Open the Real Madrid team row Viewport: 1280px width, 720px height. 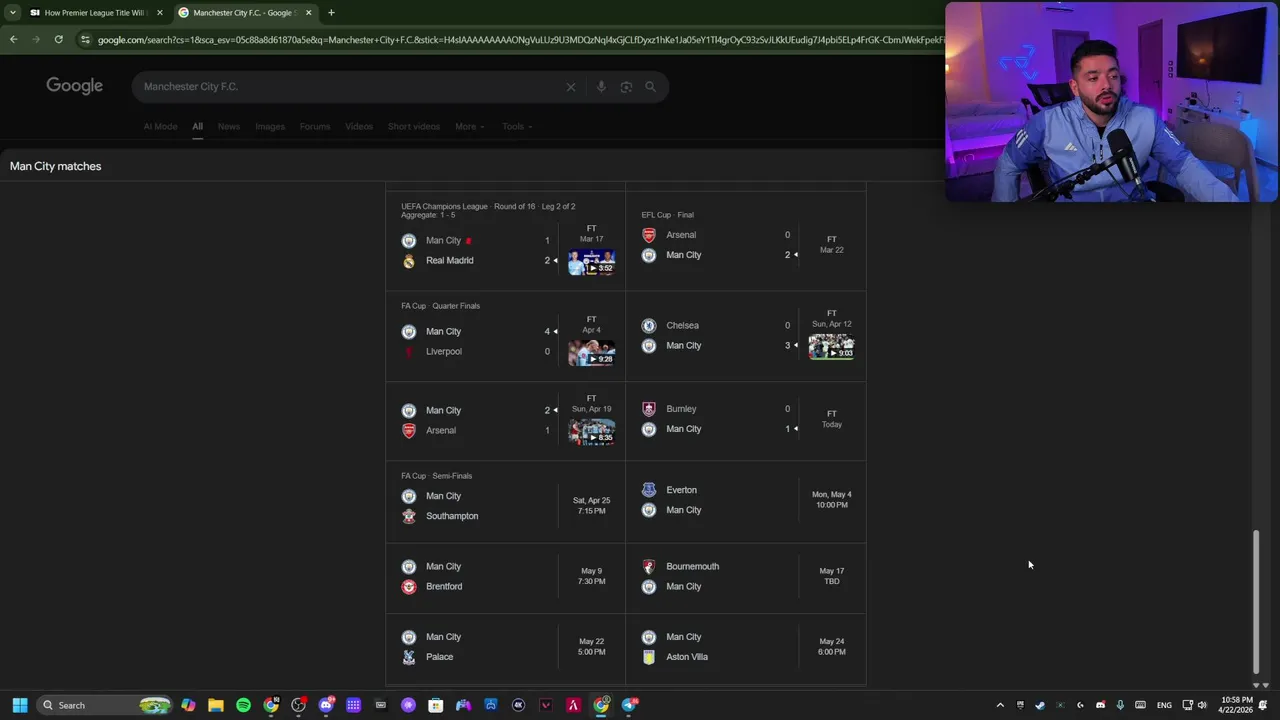tap(477, 260)
